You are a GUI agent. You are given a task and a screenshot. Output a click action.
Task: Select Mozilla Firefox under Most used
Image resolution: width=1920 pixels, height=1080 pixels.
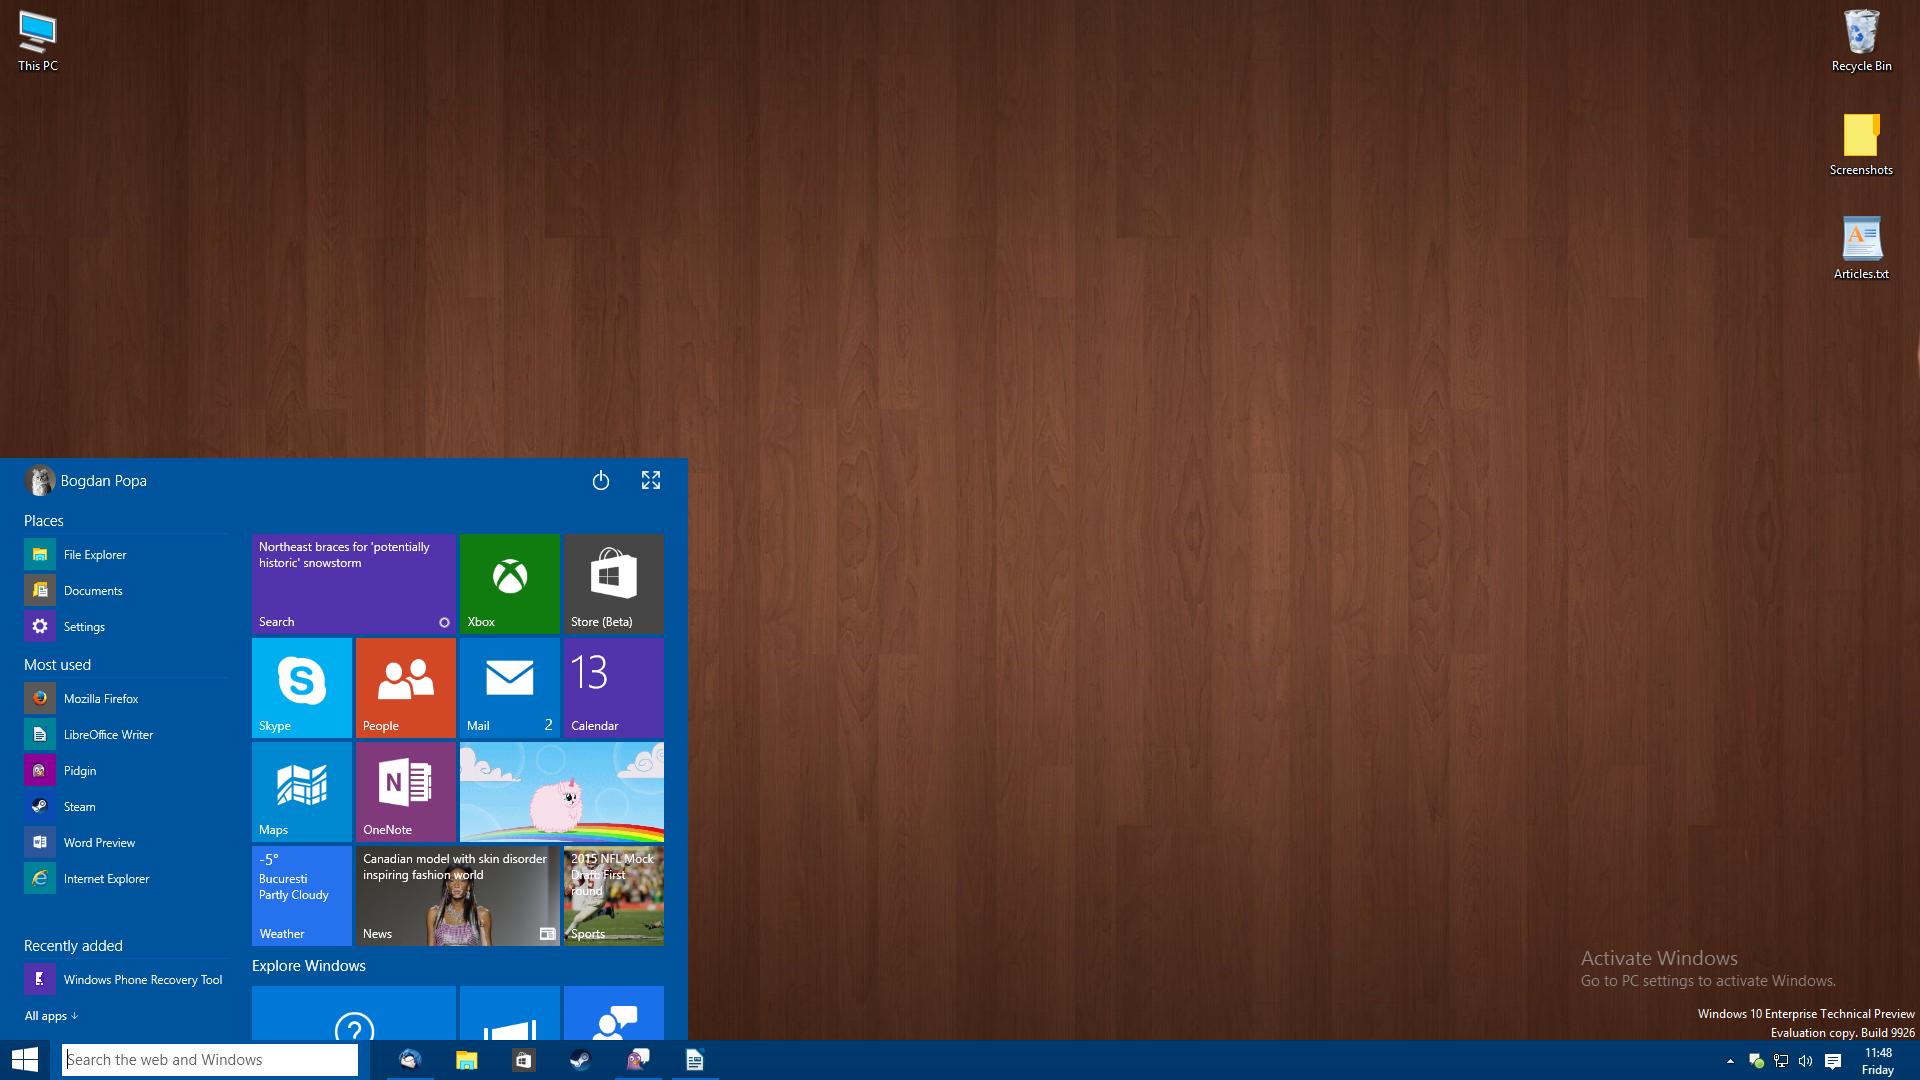click(101, 698)
